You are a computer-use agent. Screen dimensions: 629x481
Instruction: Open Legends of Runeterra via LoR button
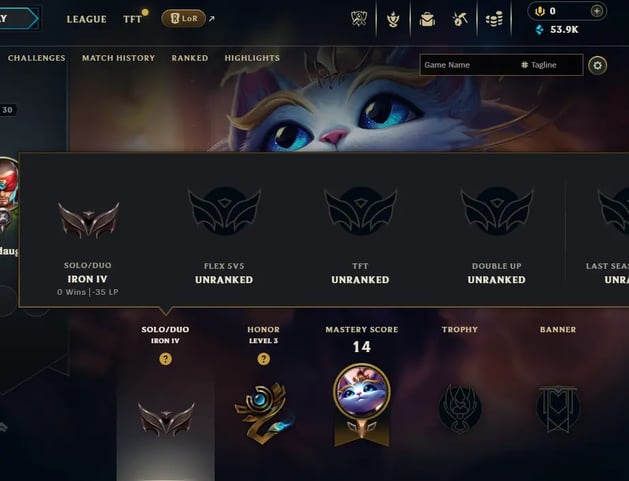[x=184, y=18]
